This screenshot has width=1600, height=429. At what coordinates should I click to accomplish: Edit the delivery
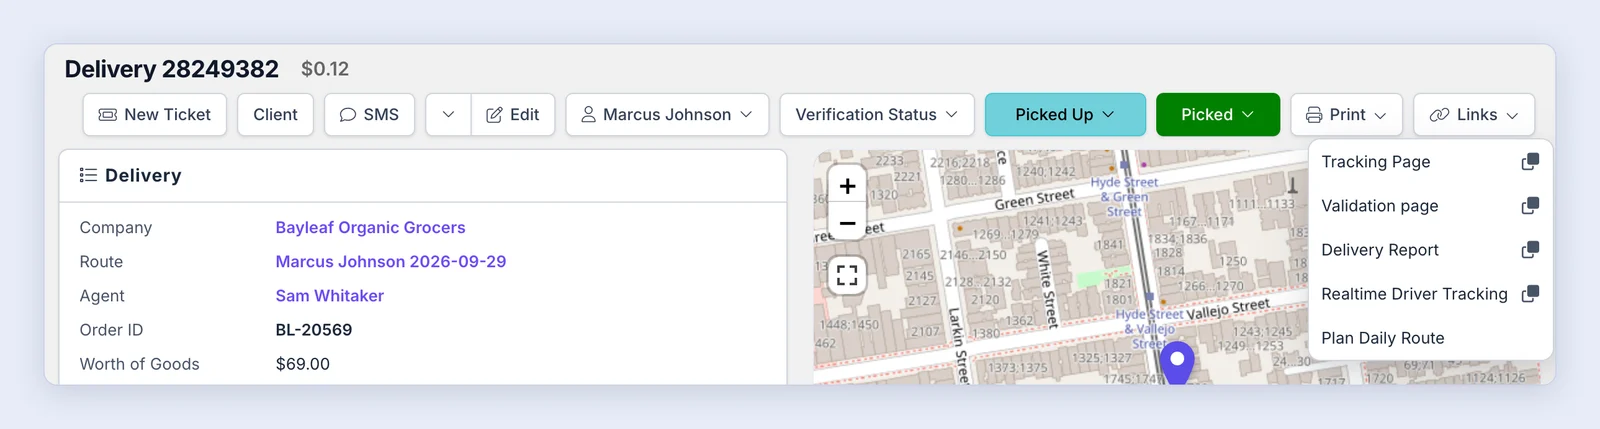(513, 115)
